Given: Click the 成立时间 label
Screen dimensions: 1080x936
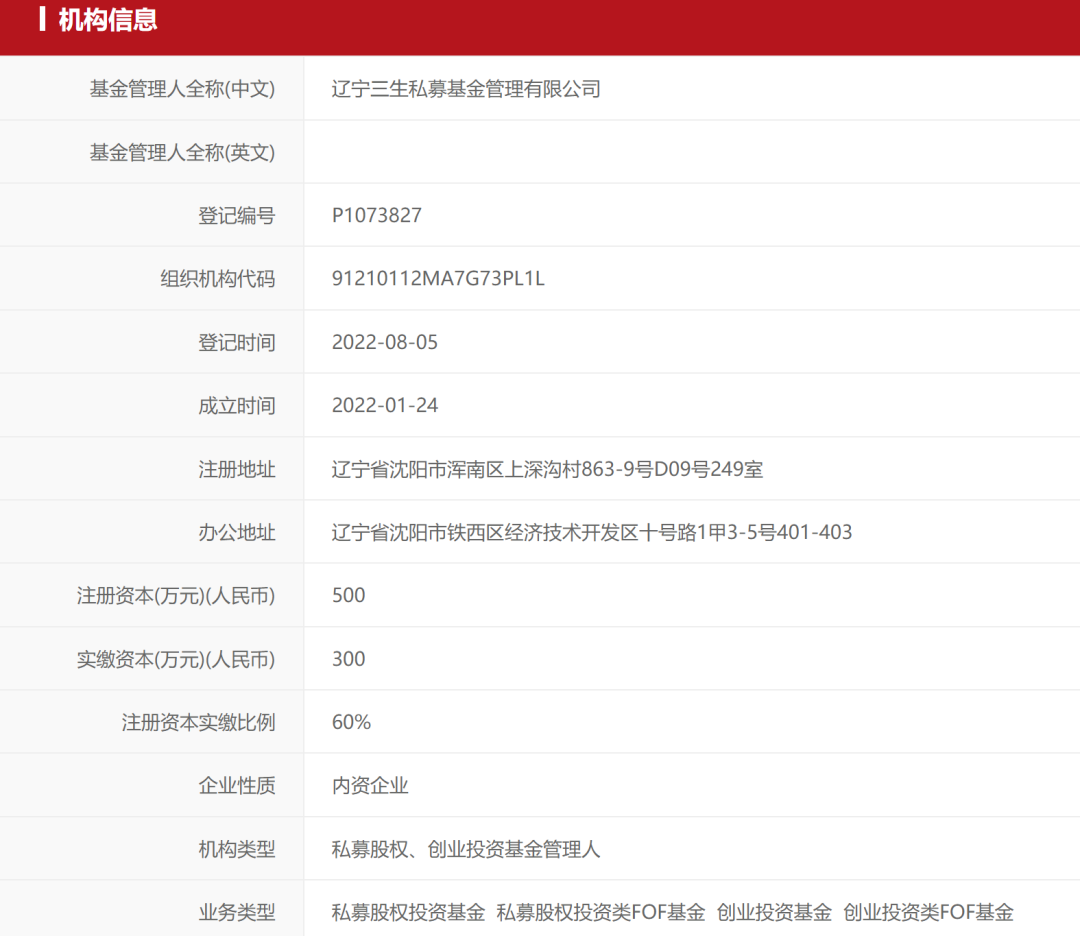Looking at the screenshot, I should coord(237,406).
